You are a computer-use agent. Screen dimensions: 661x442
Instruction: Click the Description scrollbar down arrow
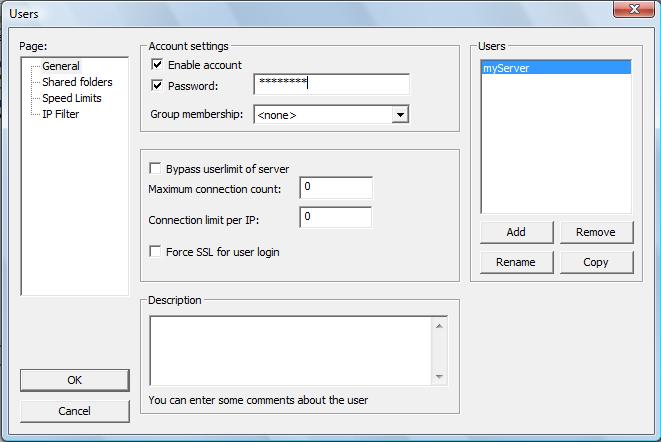pyautogui.click(x=439, y=377)
